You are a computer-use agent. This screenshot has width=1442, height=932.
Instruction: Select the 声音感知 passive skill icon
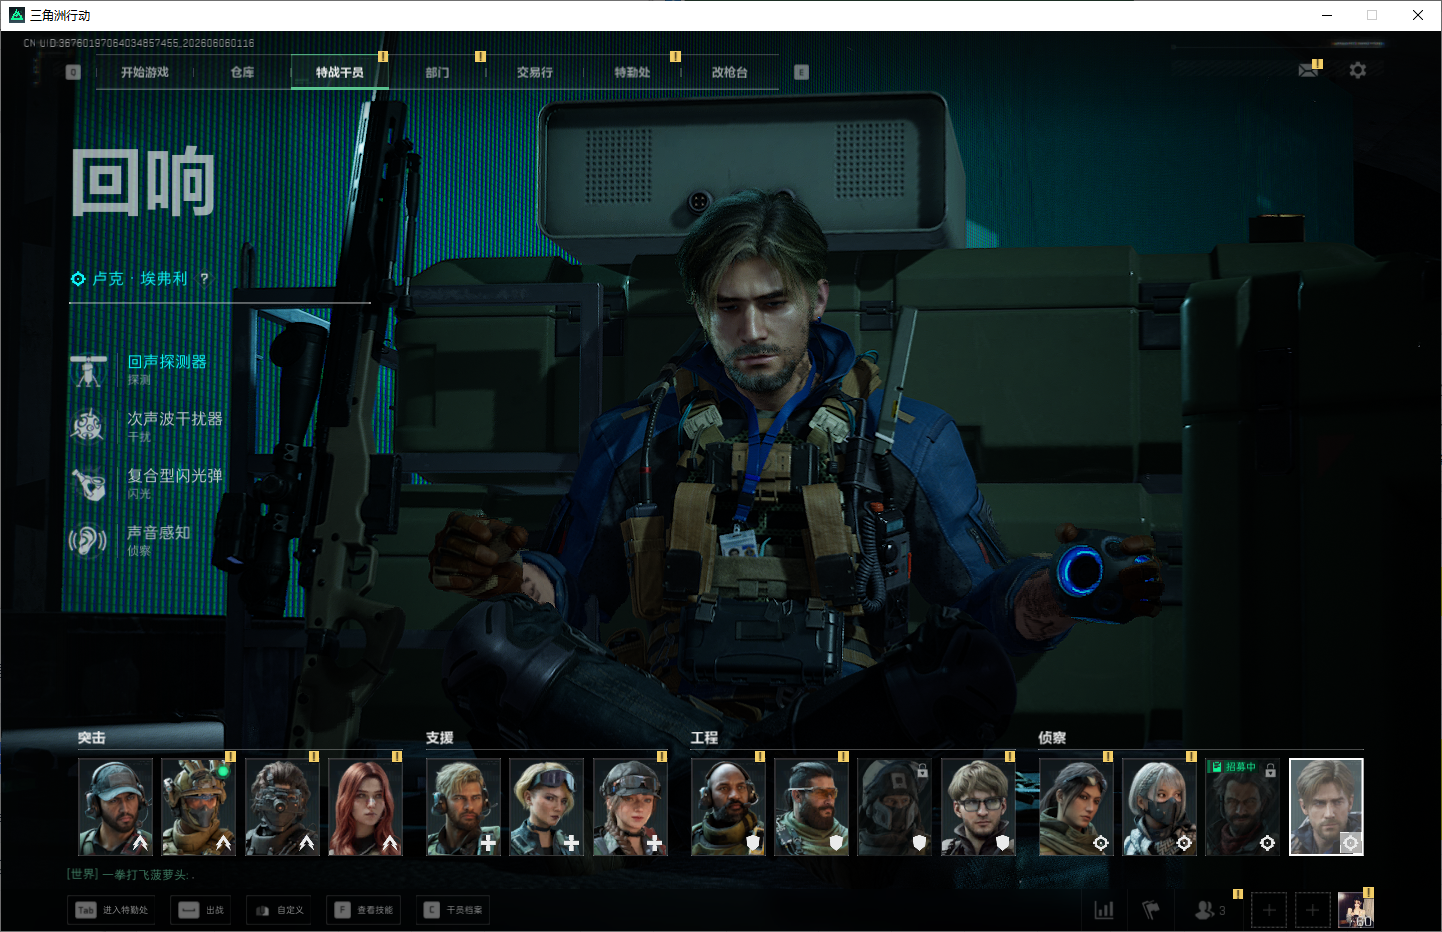(88, 541)
